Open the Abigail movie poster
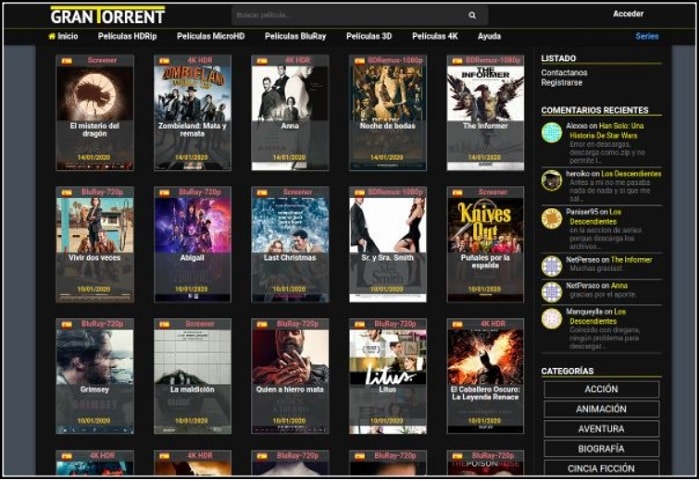 pos(192,244)
